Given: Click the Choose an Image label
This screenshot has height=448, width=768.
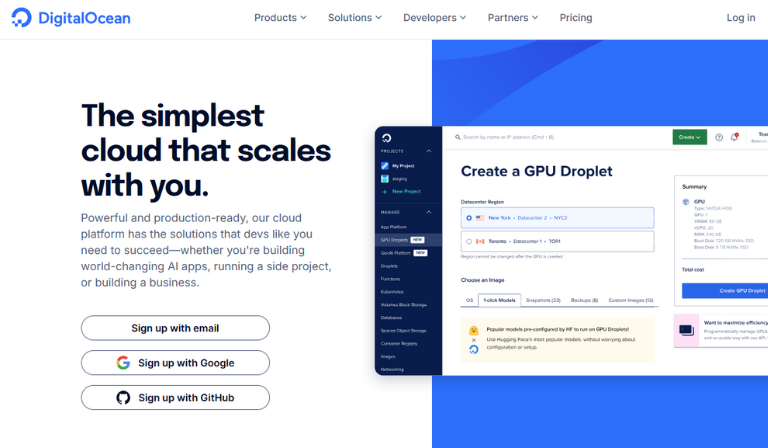Looking at the screenshot, I should pyautogui.click(x=482, y=280).
